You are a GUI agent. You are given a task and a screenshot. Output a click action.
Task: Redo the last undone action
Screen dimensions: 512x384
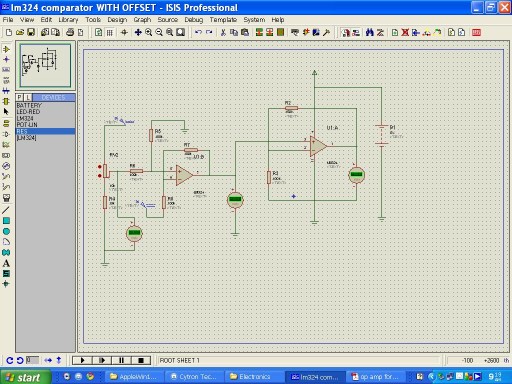point(209,32)
